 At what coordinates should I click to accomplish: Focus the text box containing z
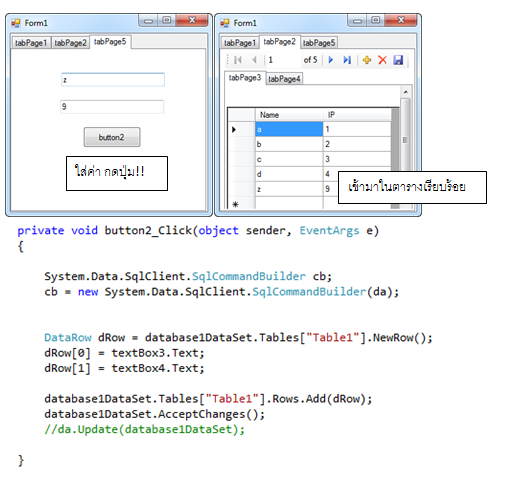click(113, 80)
